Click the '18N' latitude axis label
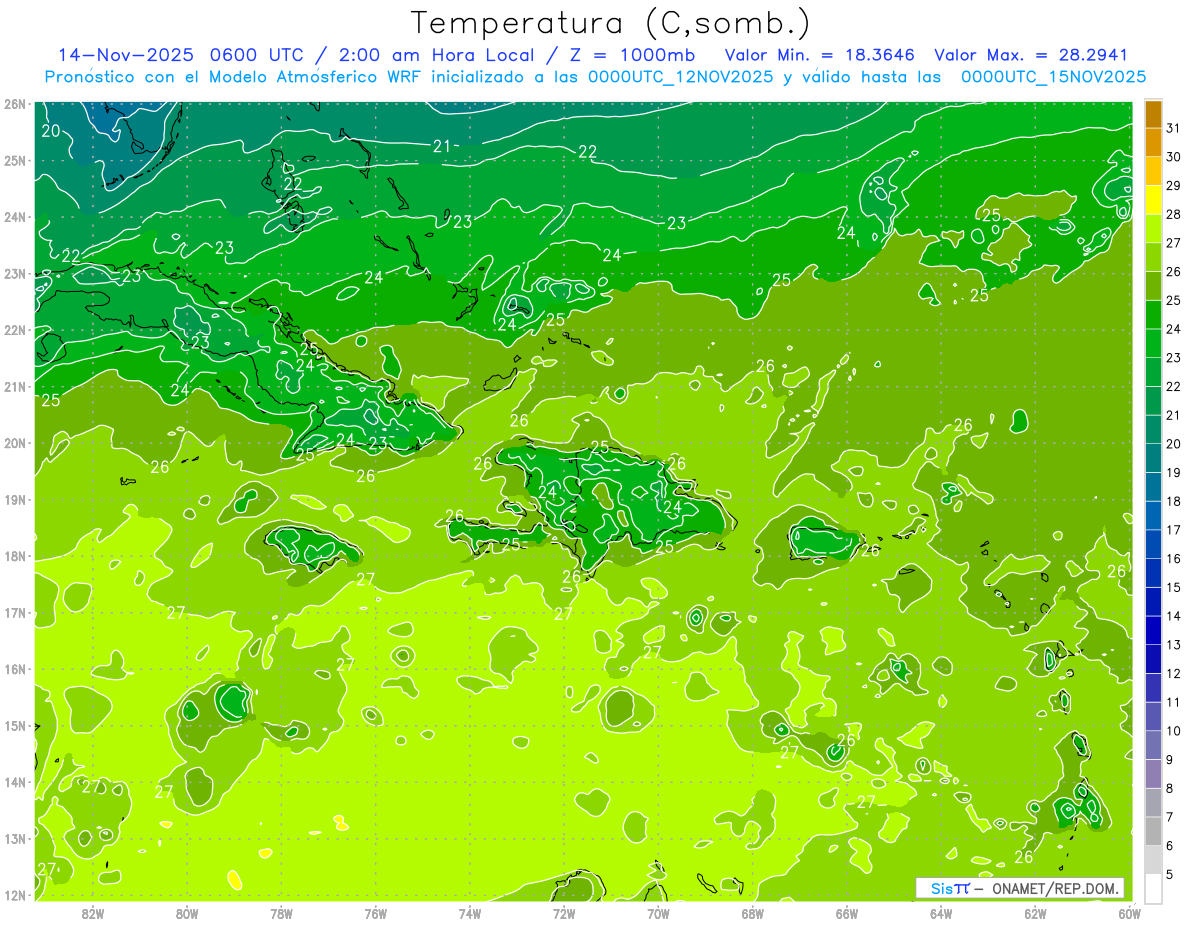 (x=15, y=556)
